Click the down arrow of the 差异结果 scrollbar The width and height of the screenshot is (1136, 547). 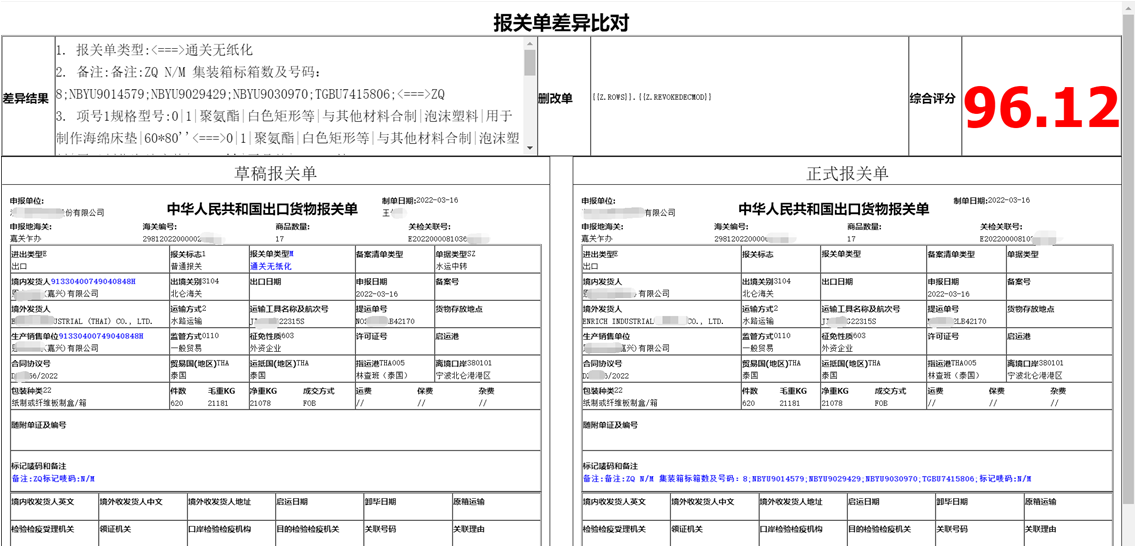(530, 148)
